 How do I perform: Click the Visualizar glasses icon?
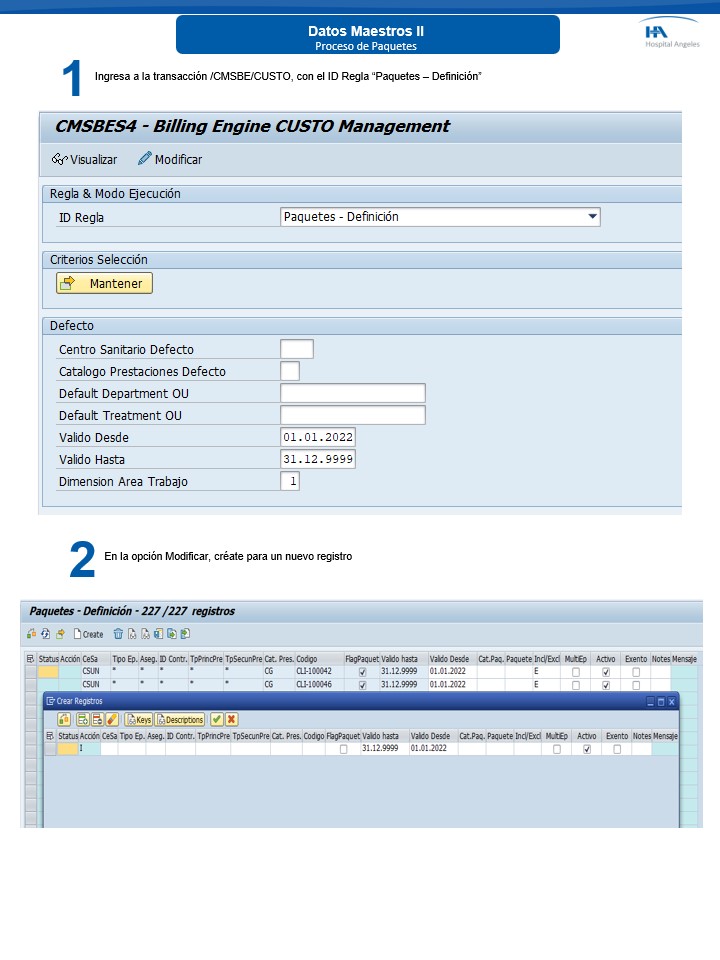coord(59,160)
